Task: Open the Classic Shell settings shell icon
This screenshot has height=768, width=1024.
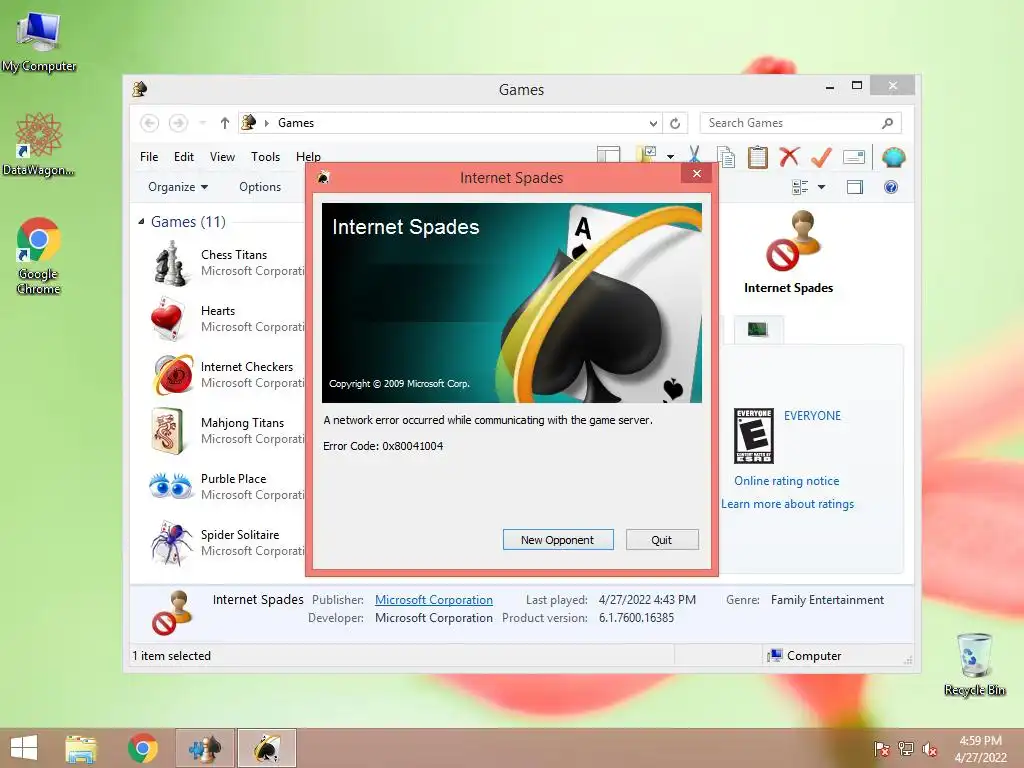Action: click(893, 157)
